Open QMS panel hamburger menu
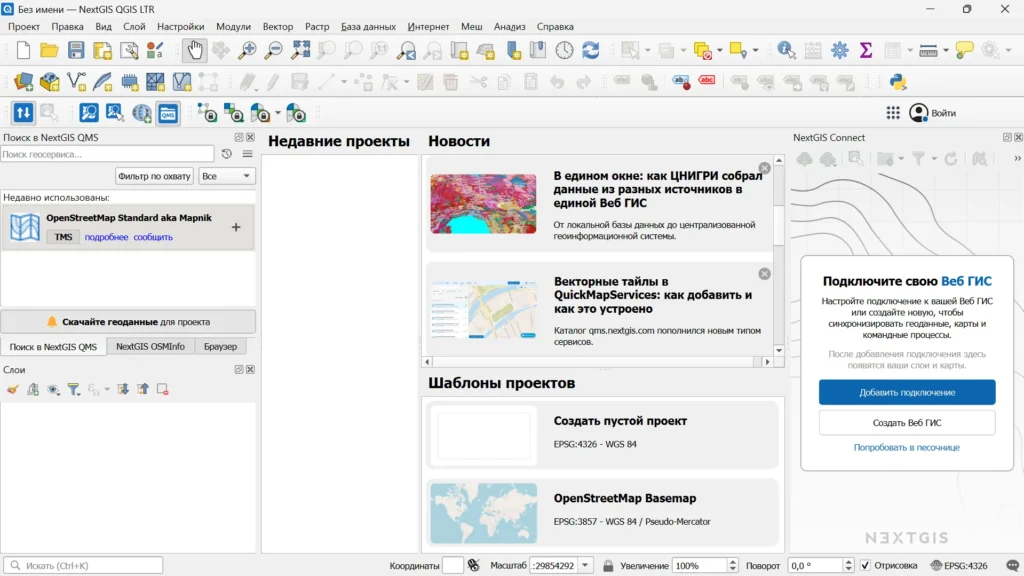Viewport: 1024px width, 576px height. point(248,154)
